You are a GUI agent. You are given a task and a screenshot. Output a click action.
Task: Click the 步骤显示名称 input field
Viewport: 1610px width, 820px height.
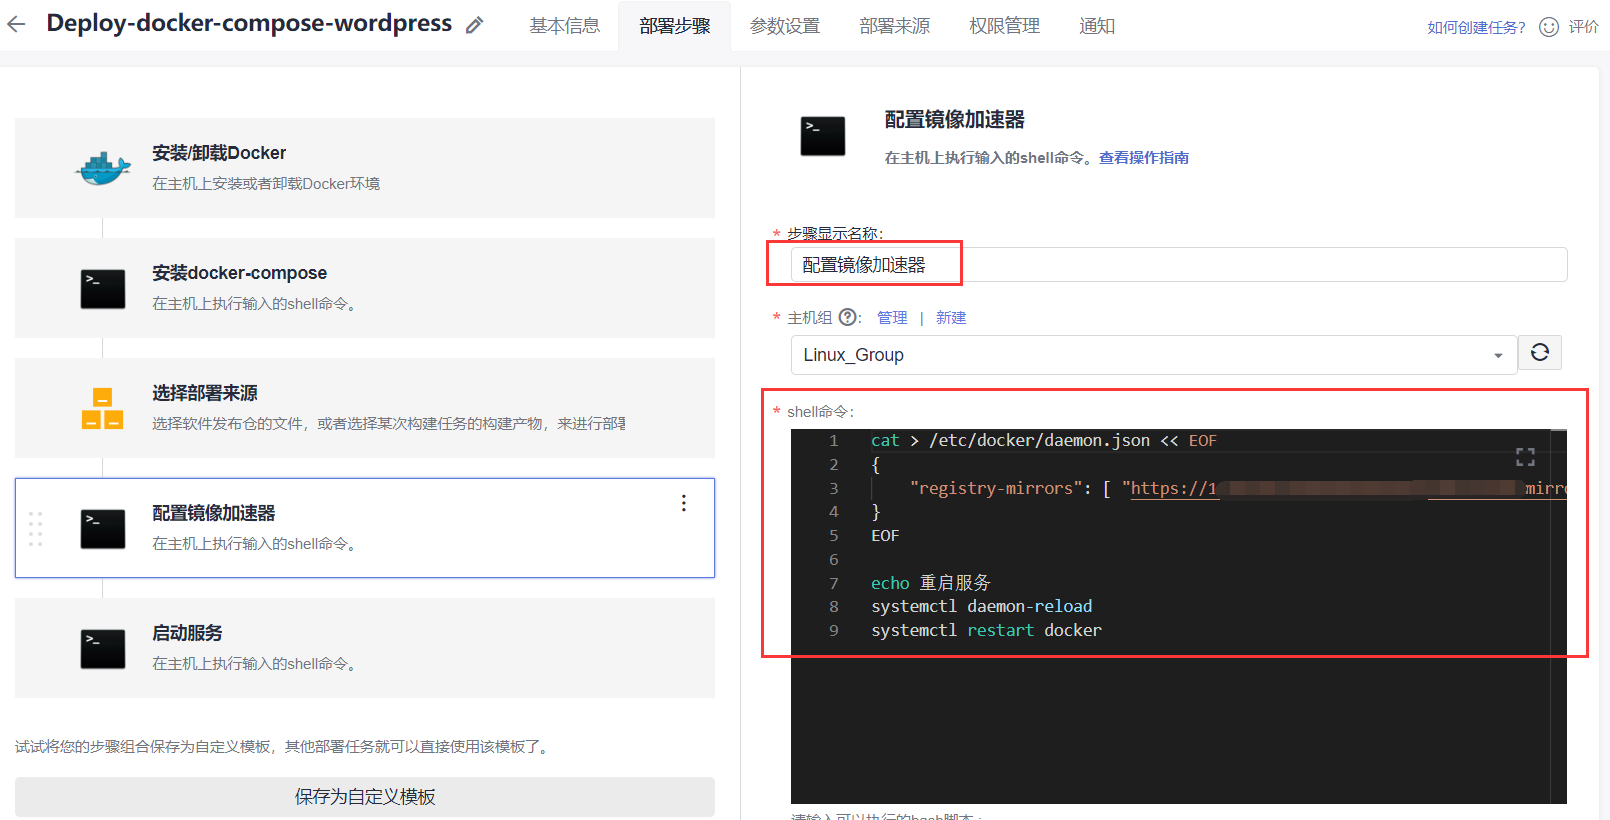point(1179,265)
